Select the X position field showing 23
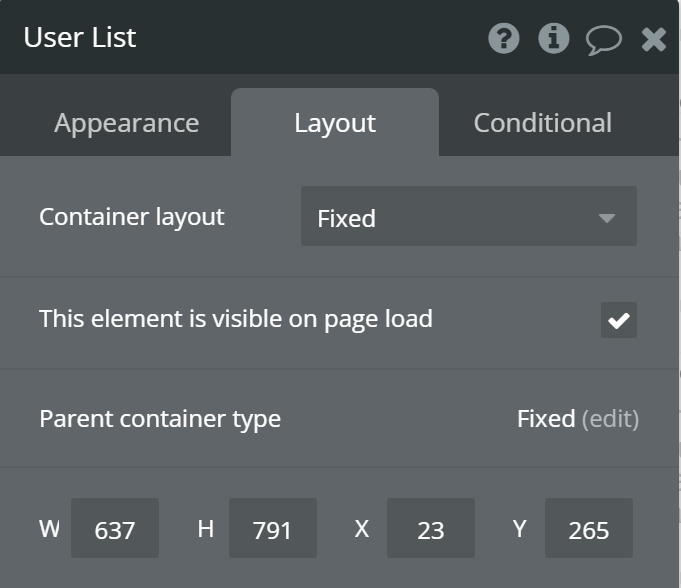Image resolution: width=681 pixels, height=588 pixels. coord(430,529)
